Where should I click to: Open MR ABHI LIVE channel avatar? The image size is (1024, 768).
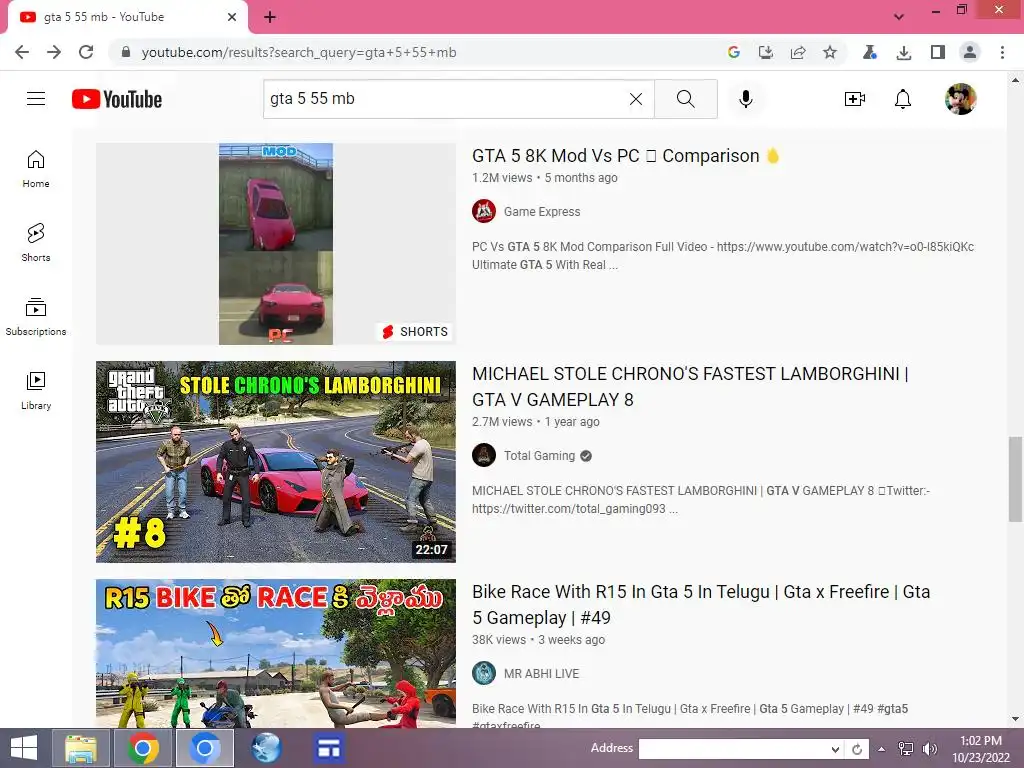tap(484, 673)
